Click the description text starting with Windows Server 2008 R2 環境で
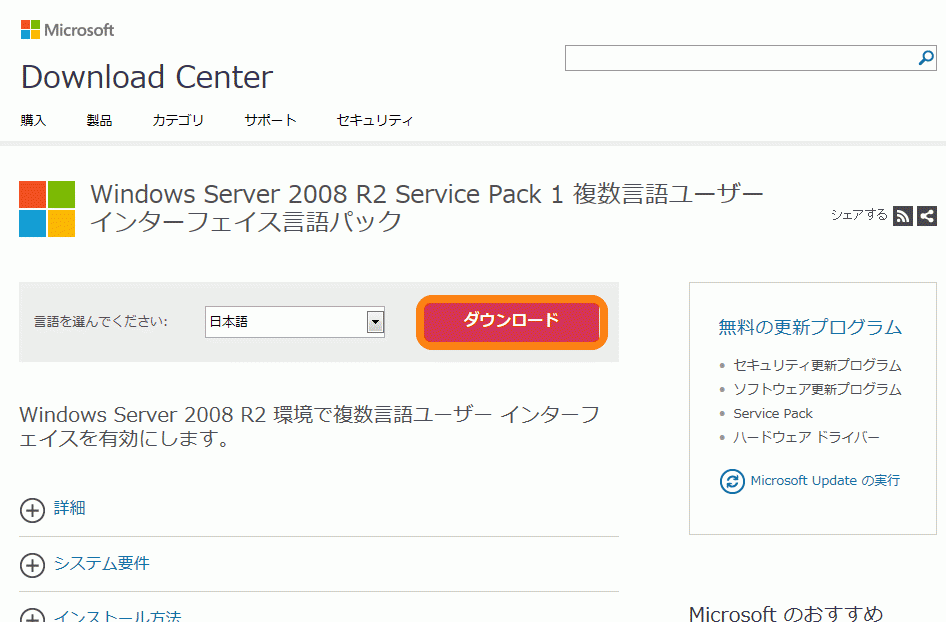 tap(310, 426)
